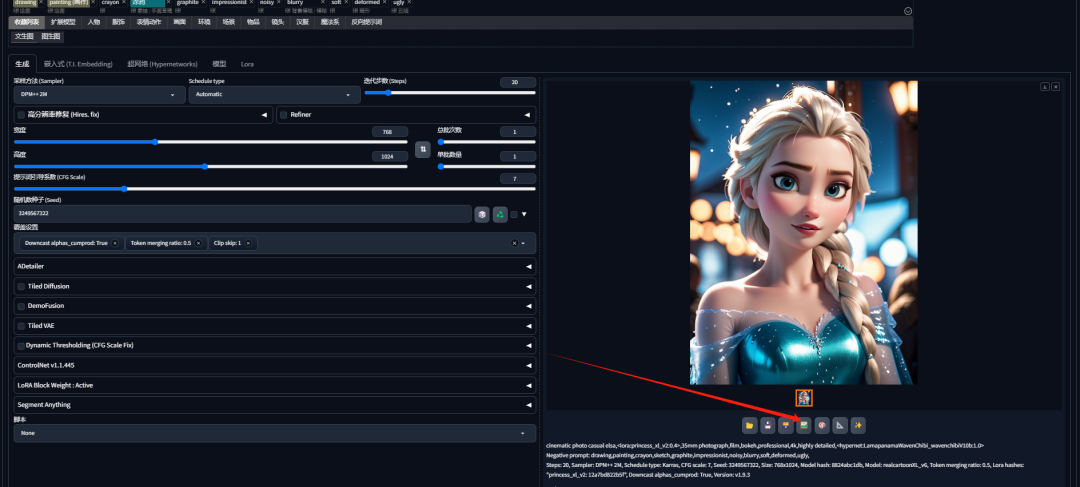Screen dimensions: 1080x487
Task: Open the 反向提示词 category tab
Action: (x=366, y=22)
